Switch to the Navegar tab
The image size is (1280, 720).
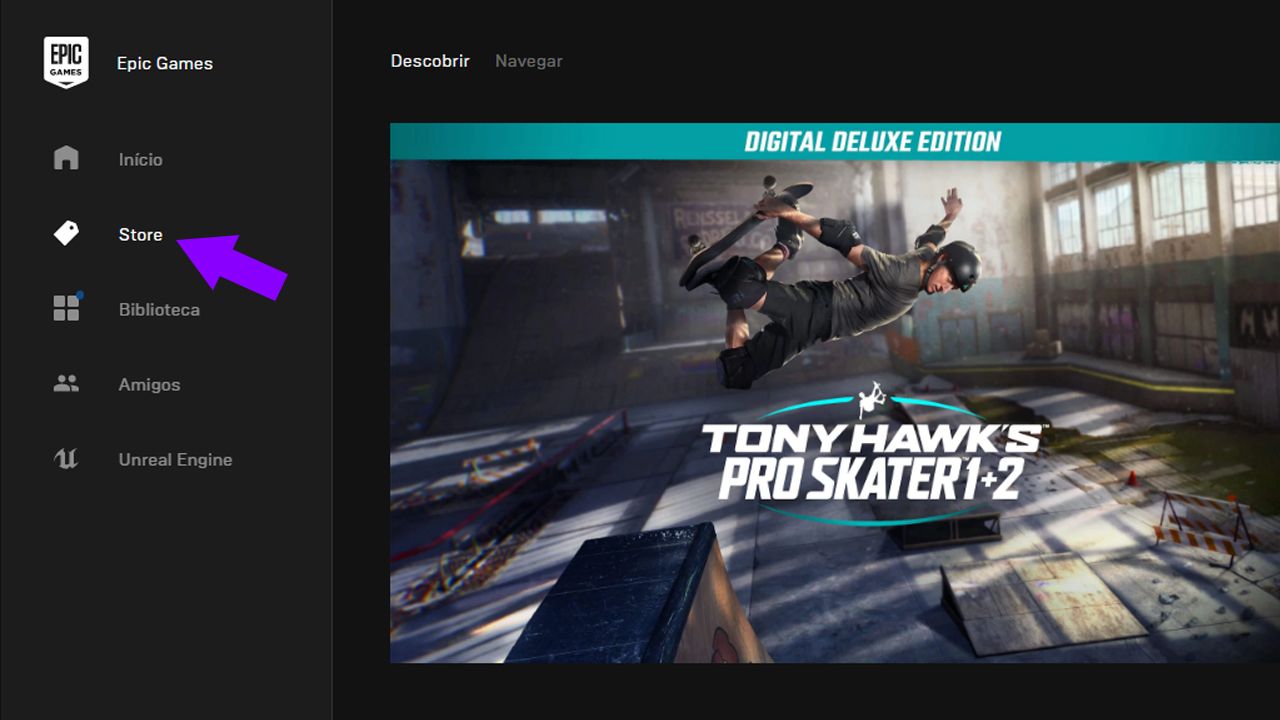click(529, 61)
